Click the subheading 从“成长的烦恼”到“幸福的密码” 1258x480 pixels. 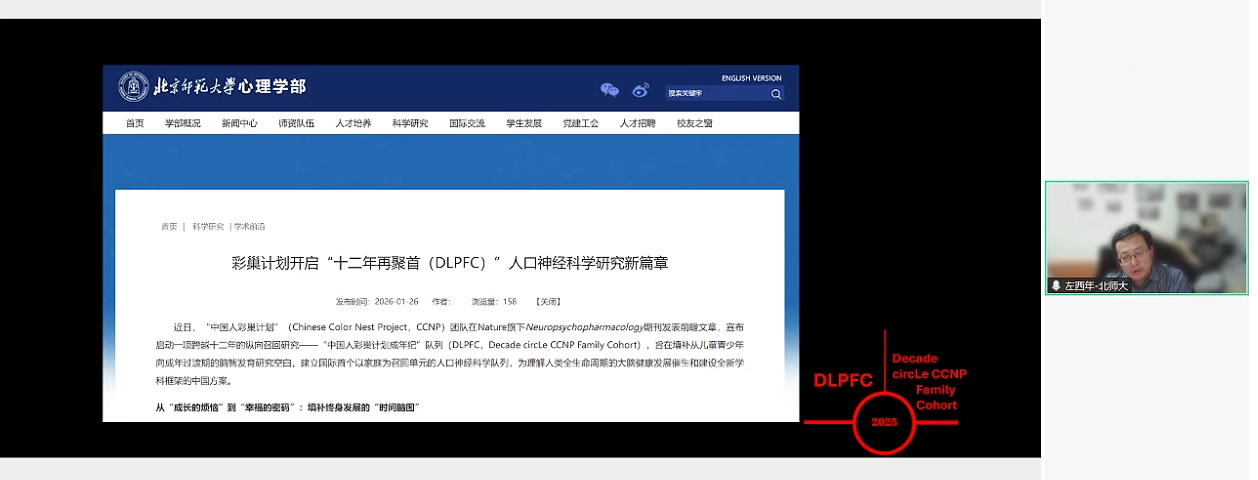287,408
